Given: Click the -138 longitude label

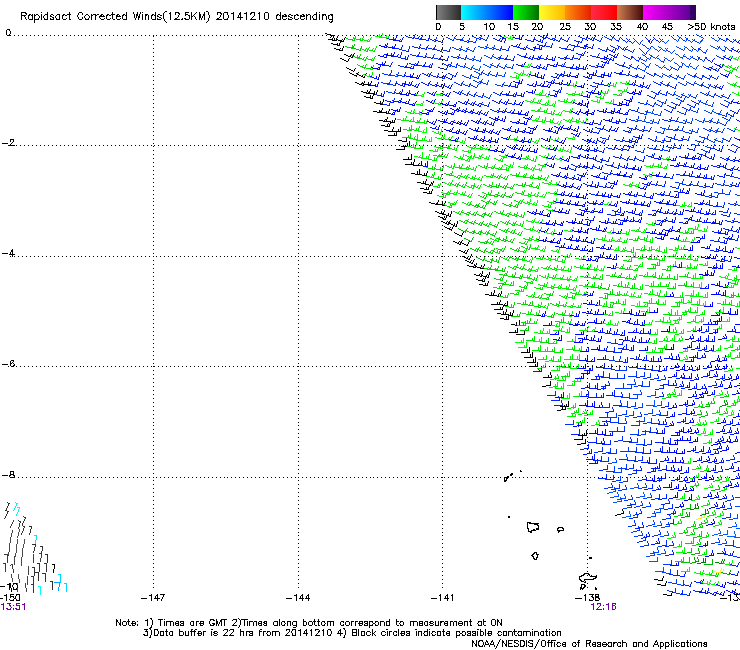Looking at the screenshot, I should [x=588, y=598].
